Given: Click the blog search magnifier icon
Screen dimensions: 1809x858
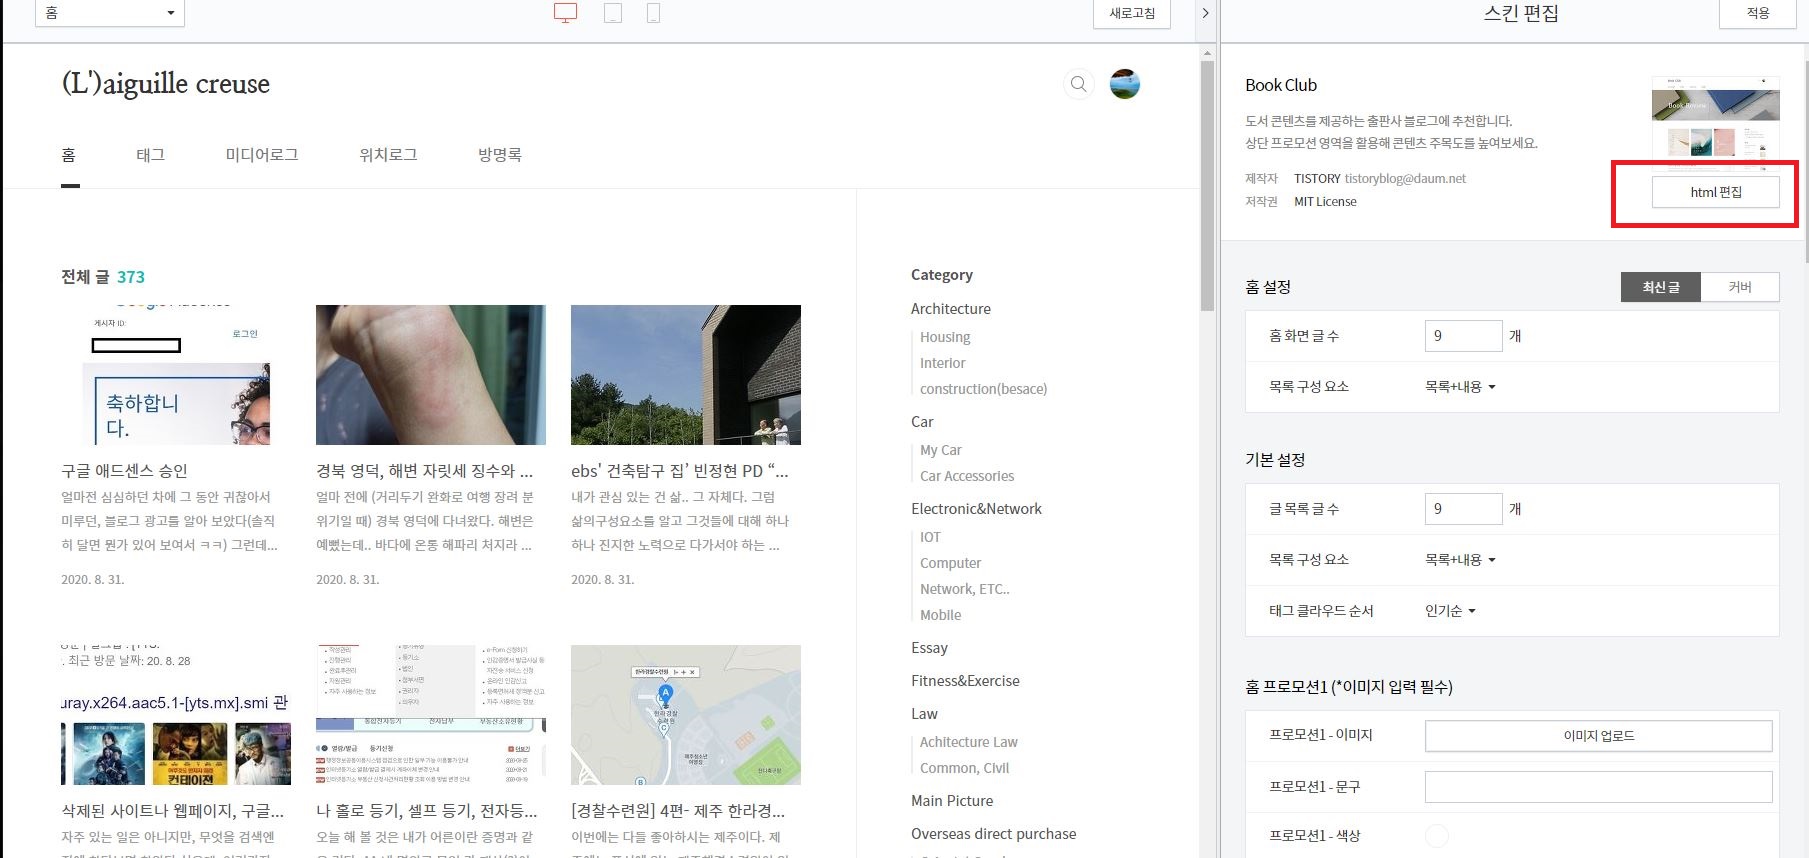Looking at the screenshot, I should pyautogui.click(x=1078, y=84).
